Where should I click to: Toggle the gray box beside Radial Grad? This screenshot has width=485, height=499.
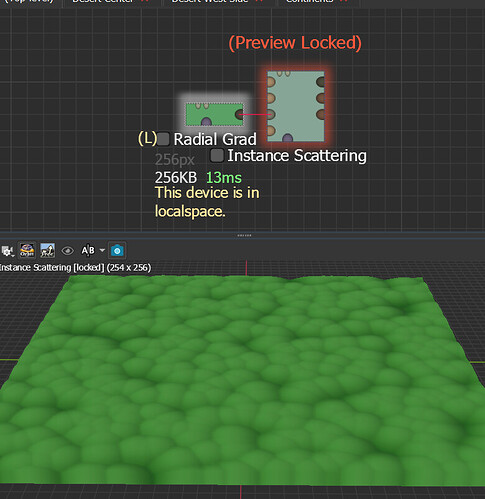[163, 139]
